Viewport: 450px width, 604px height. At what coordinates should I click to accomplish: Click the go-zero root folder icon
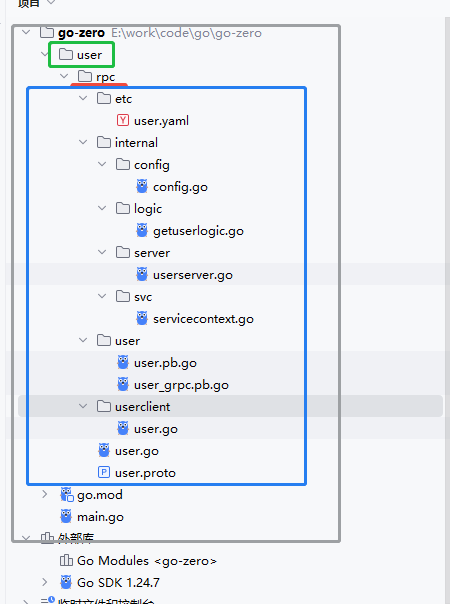[47, 32]
